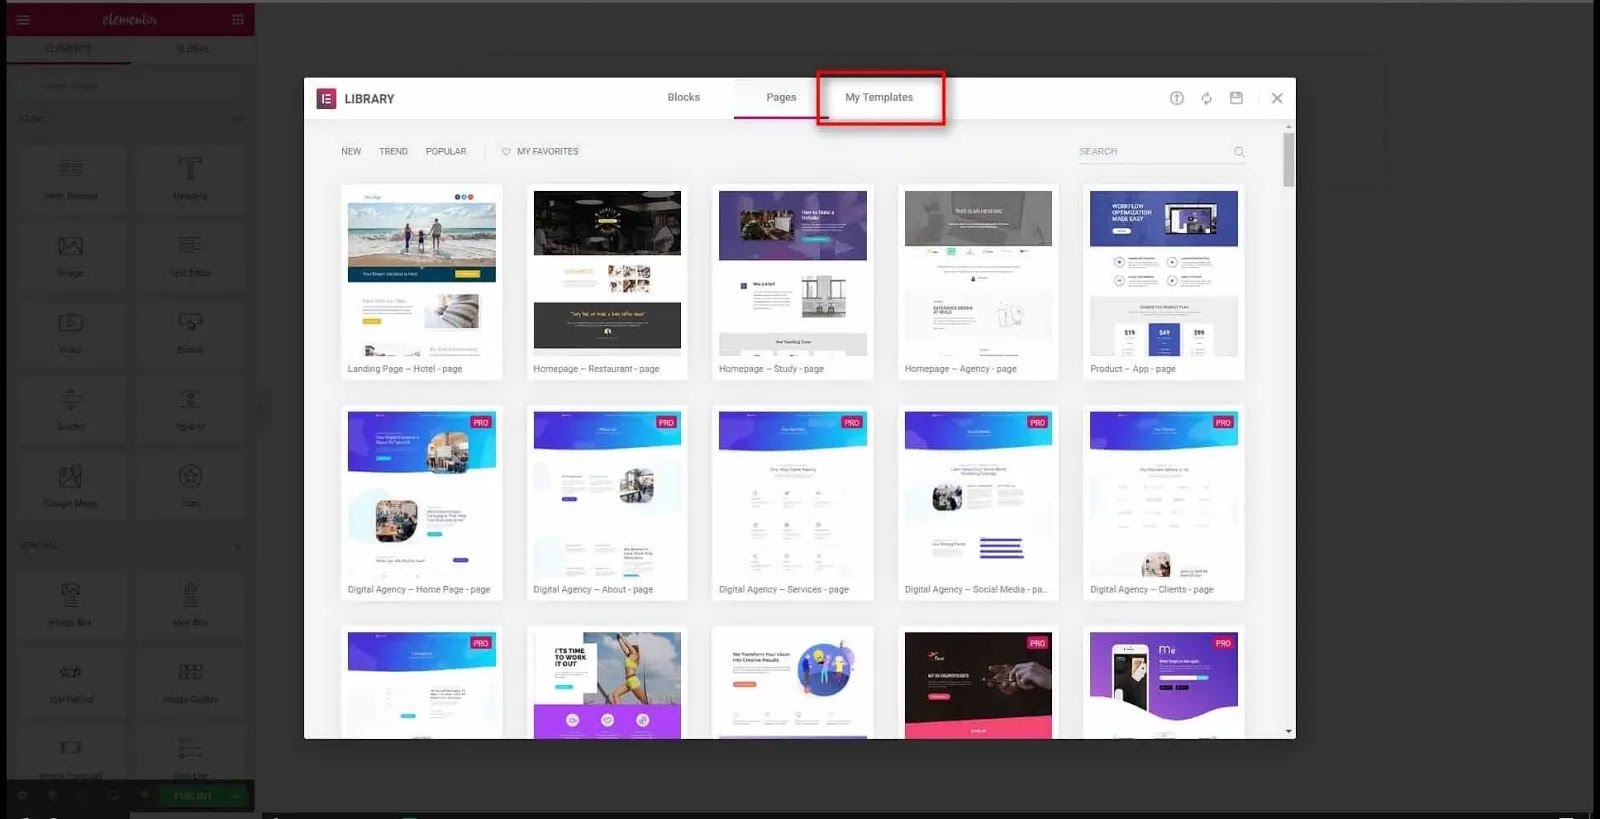Open Digital Agency – Clients template thumbnail
Image resolution: width=1600 pixels, height=819 pixels.
(1164, 494)
